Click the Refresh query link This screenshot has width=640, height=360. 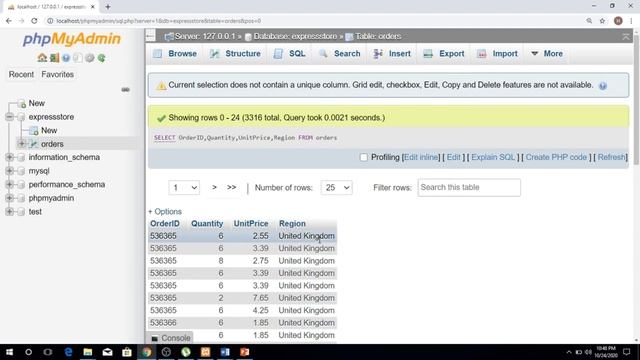coord(611,158)
